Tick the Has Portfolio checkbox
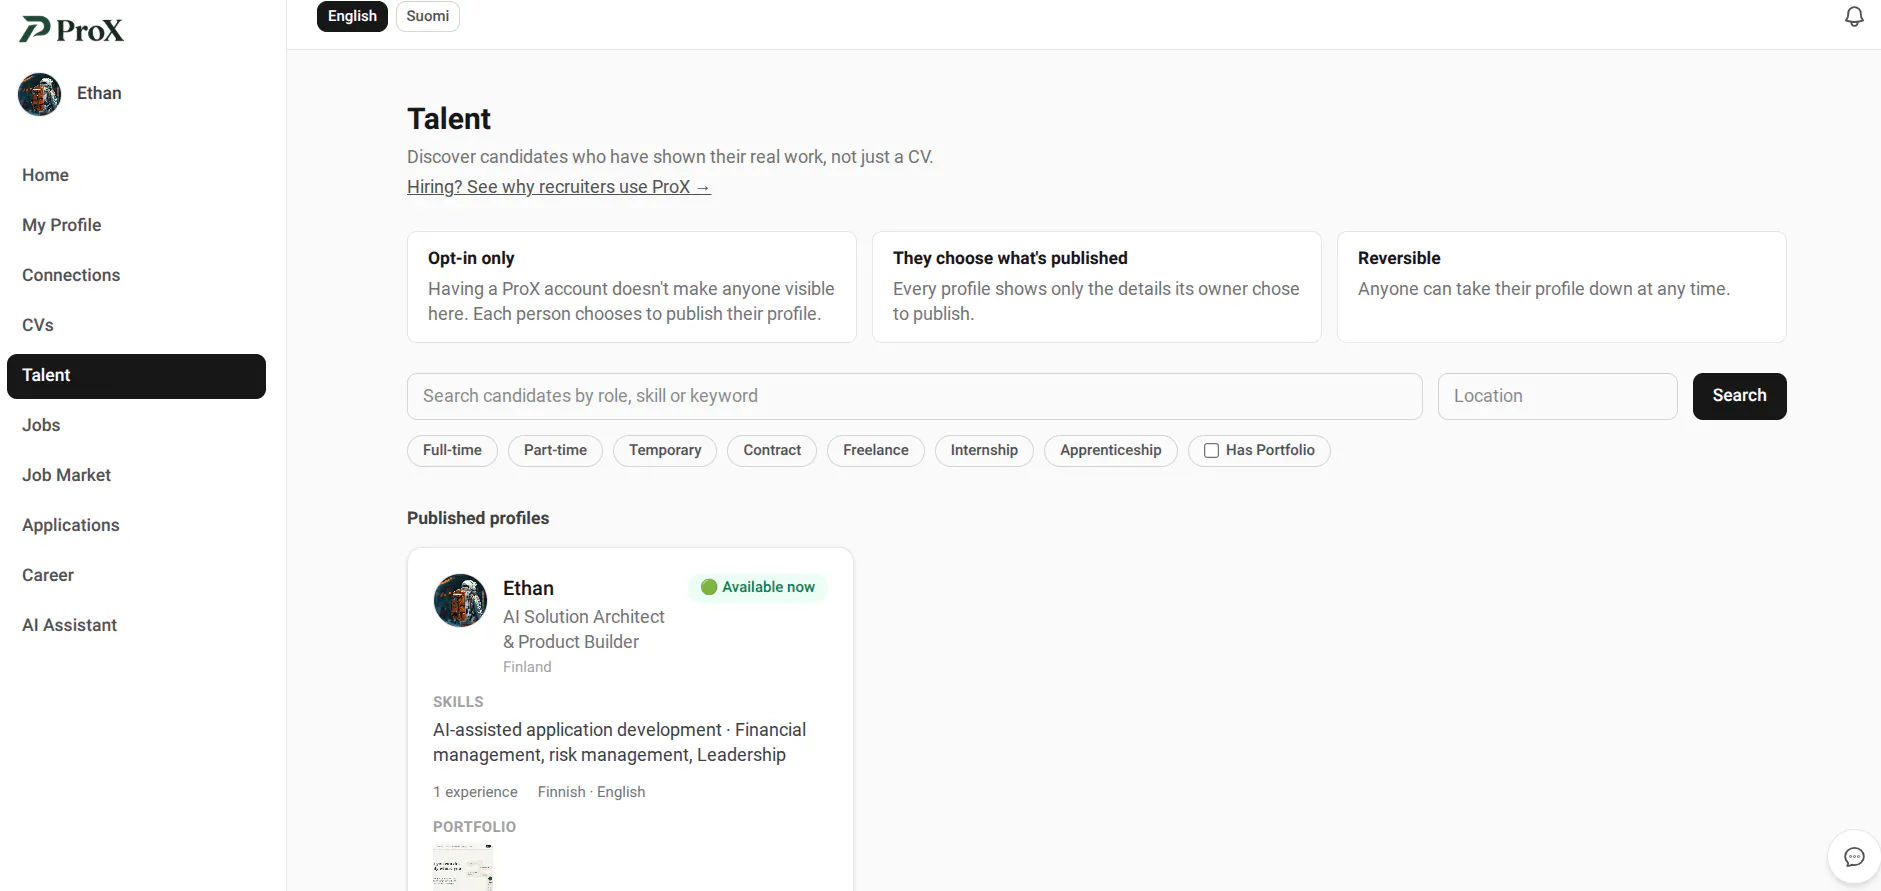 click(x=1211, y=451)
